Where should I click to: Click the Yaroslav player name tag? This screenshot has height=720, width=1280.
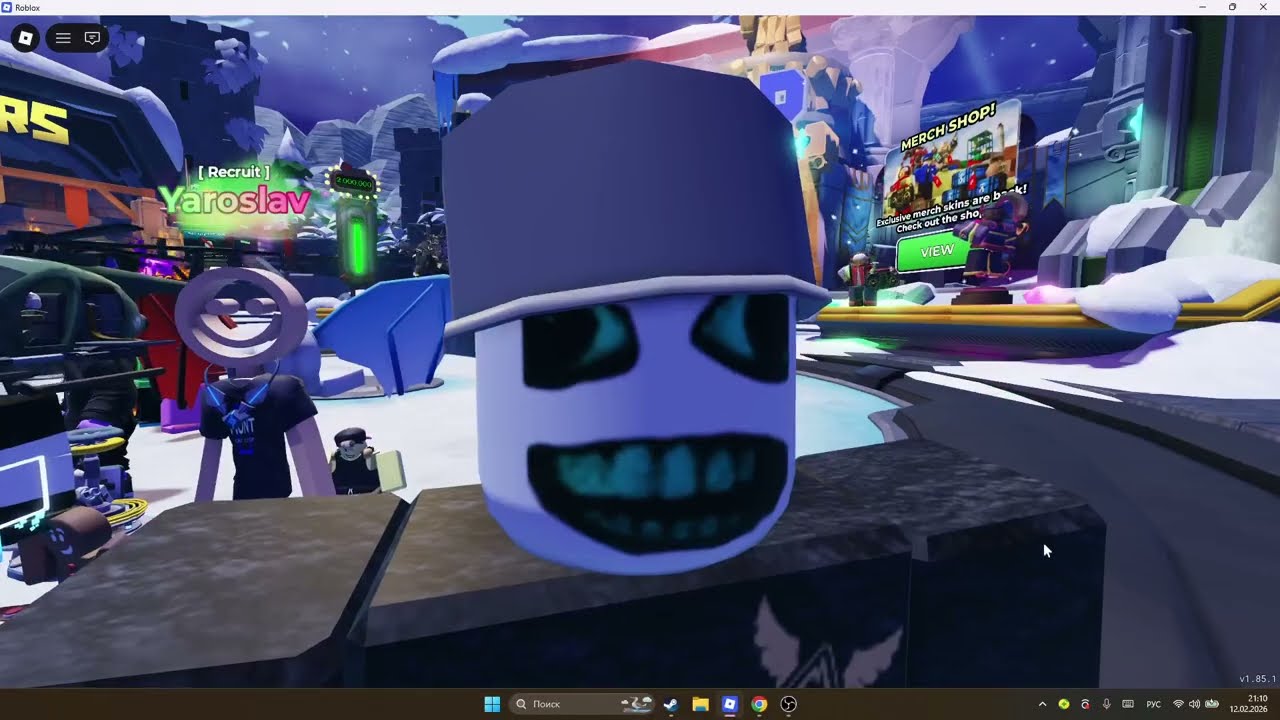tap(234, 201)
